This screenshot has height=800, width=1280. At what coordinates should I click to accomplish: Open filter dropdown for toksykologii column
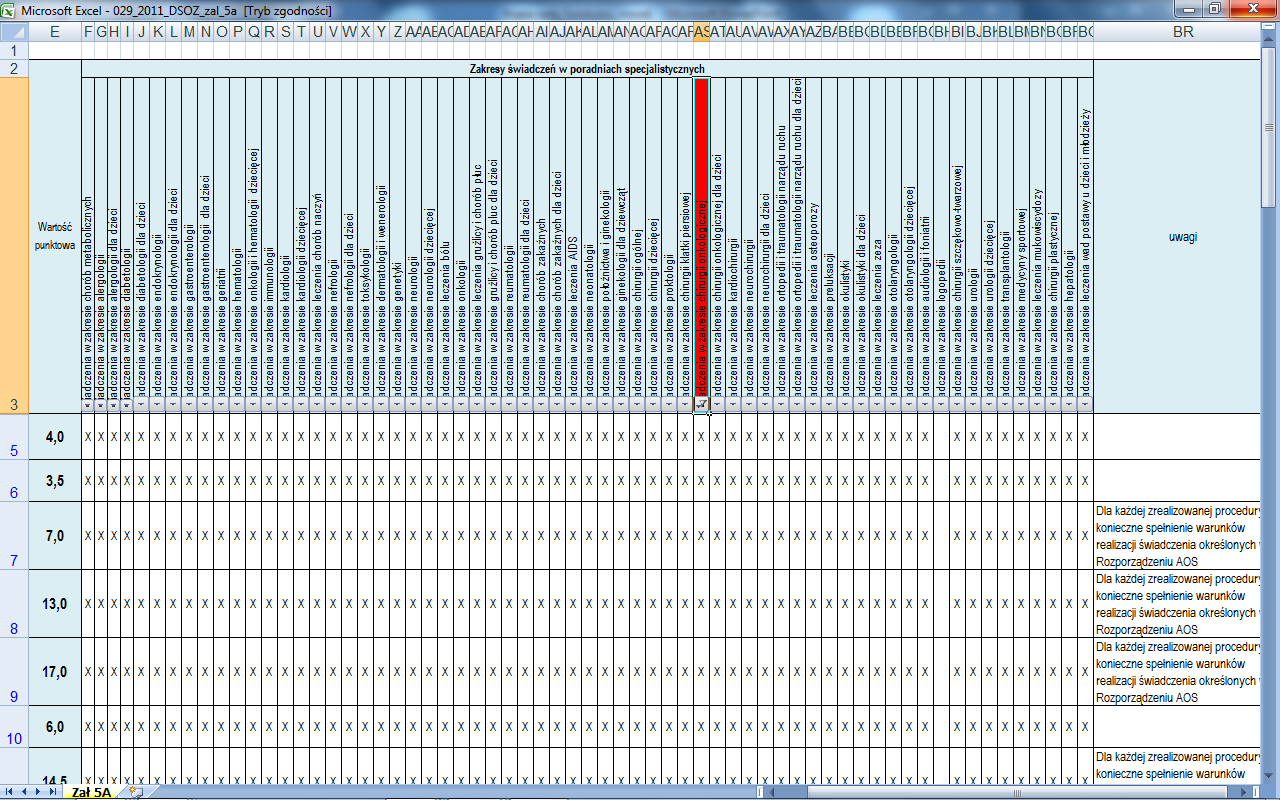tap(365, 404)
